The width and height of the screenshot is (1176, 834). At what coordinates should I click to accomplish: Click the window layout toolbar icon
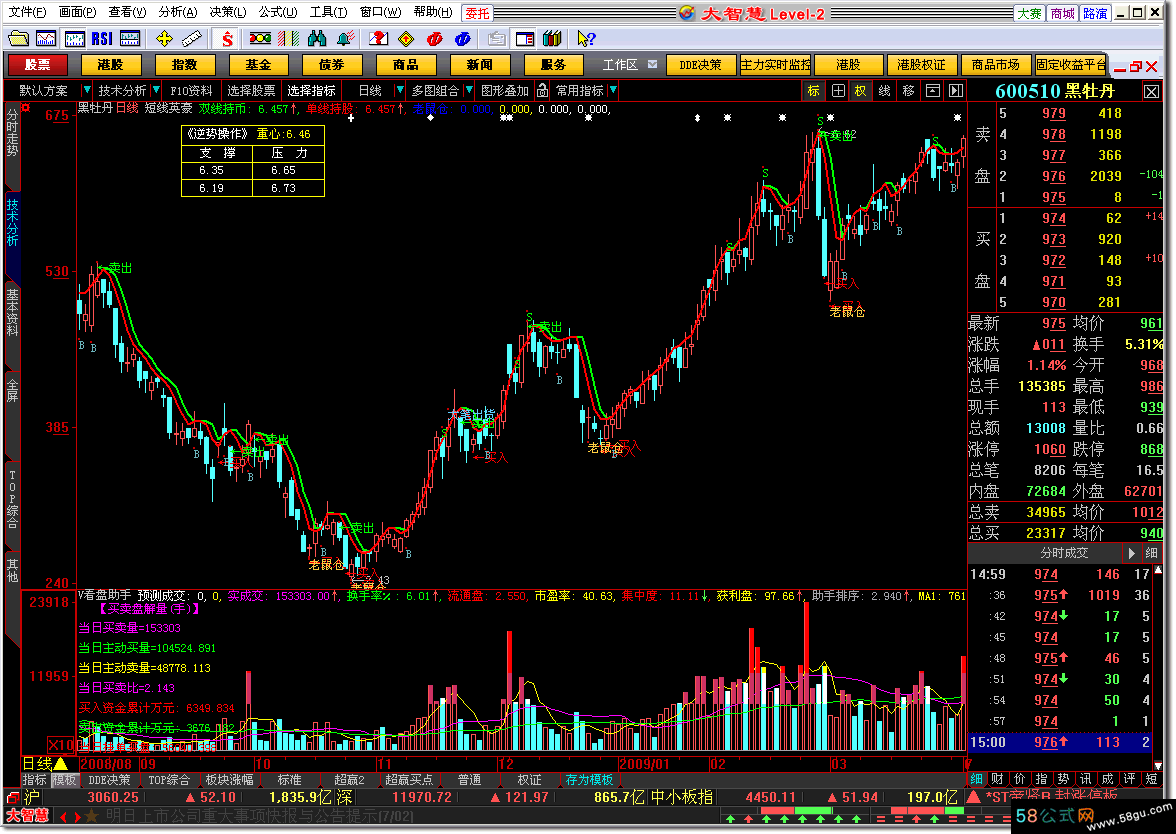tap(525, 38)
